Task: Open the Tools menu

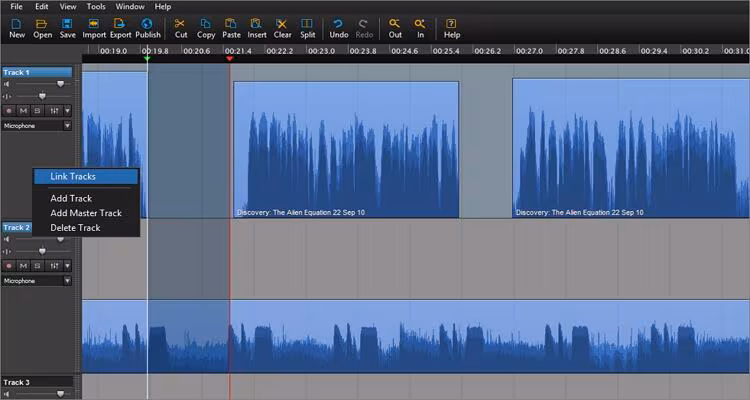Action: (96, 7)
